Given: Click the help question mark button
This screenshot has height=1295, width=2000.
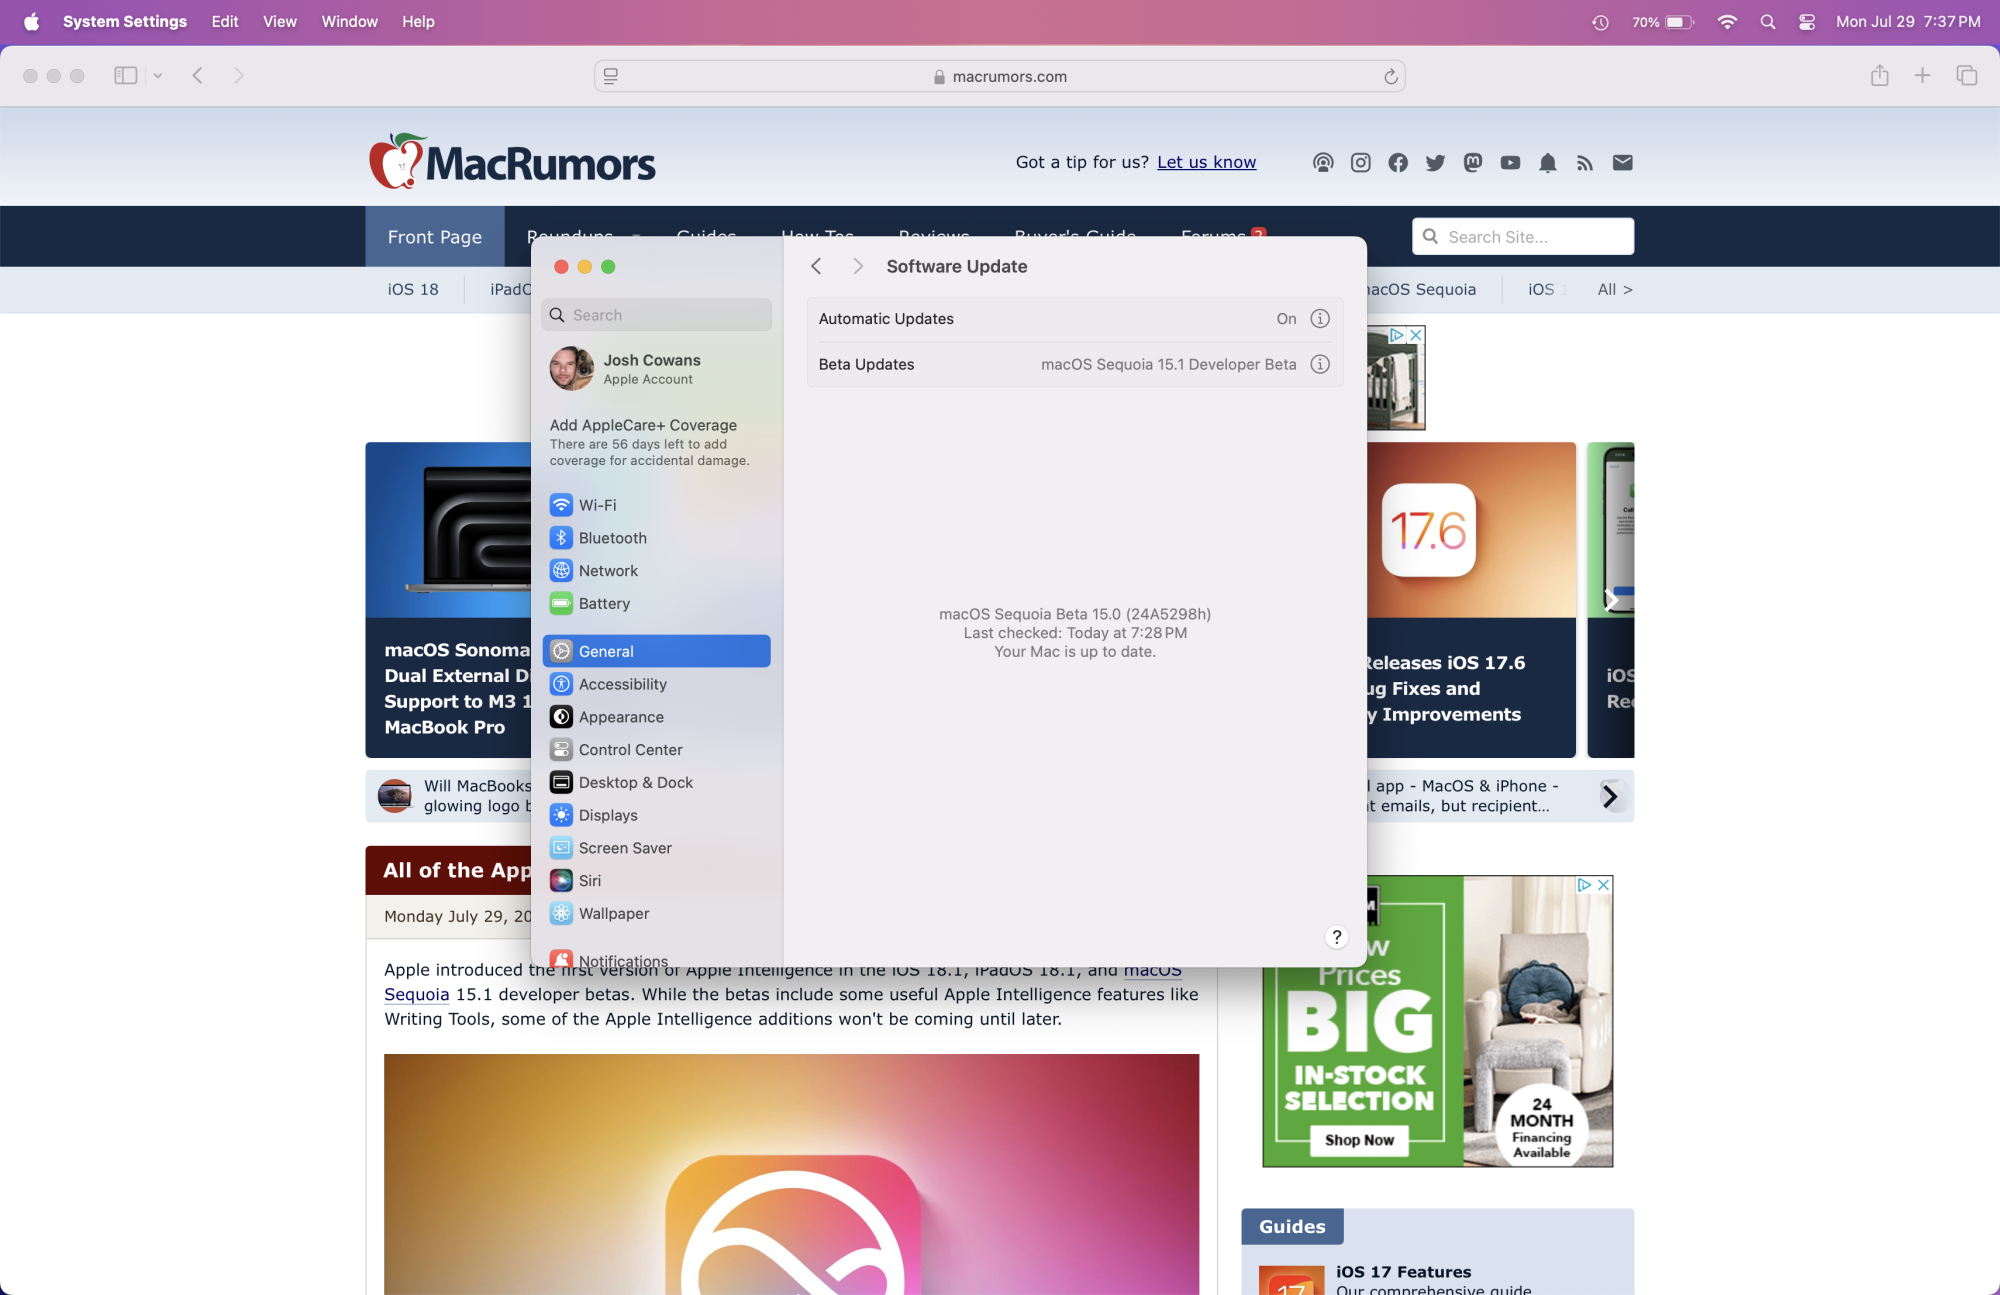Looking at the screenshot, I should click(1336, 937).
